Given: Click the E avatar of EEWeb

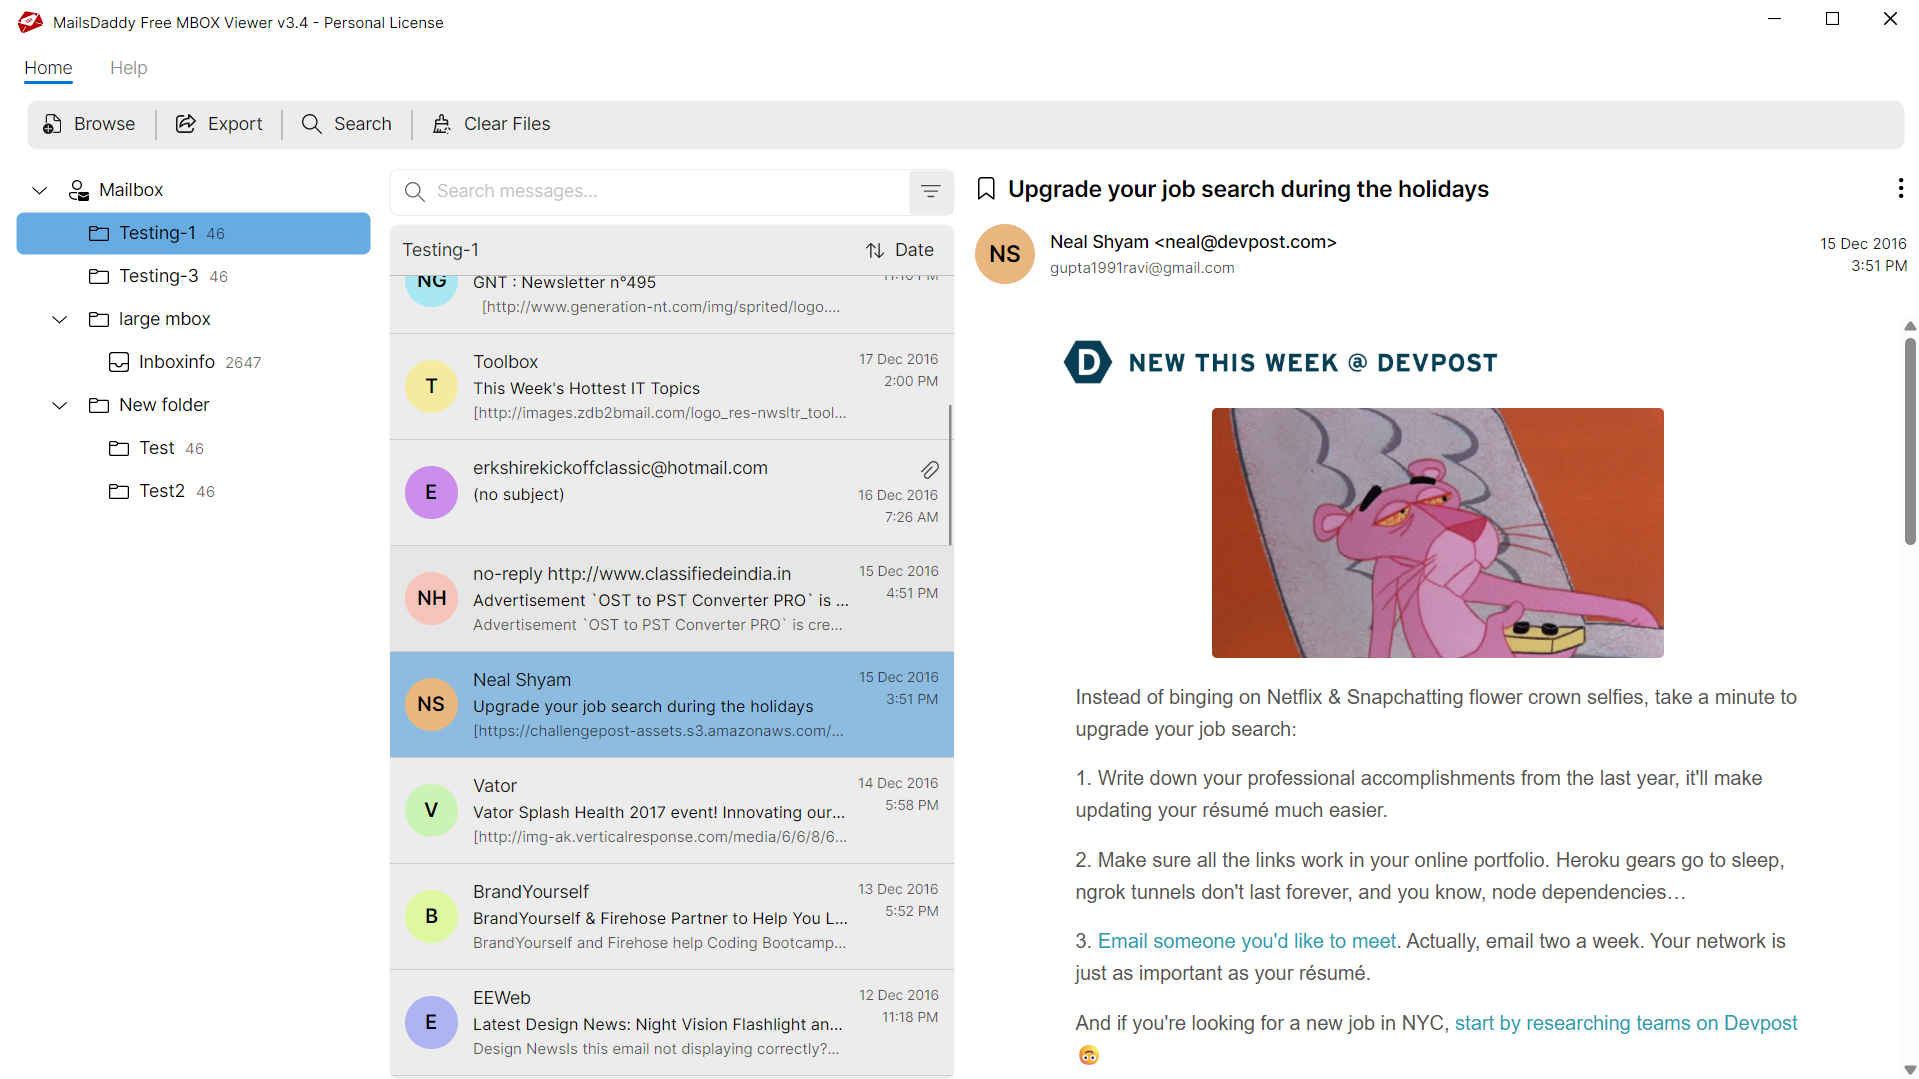Looking at the screenshot, I should [431, 1023].
